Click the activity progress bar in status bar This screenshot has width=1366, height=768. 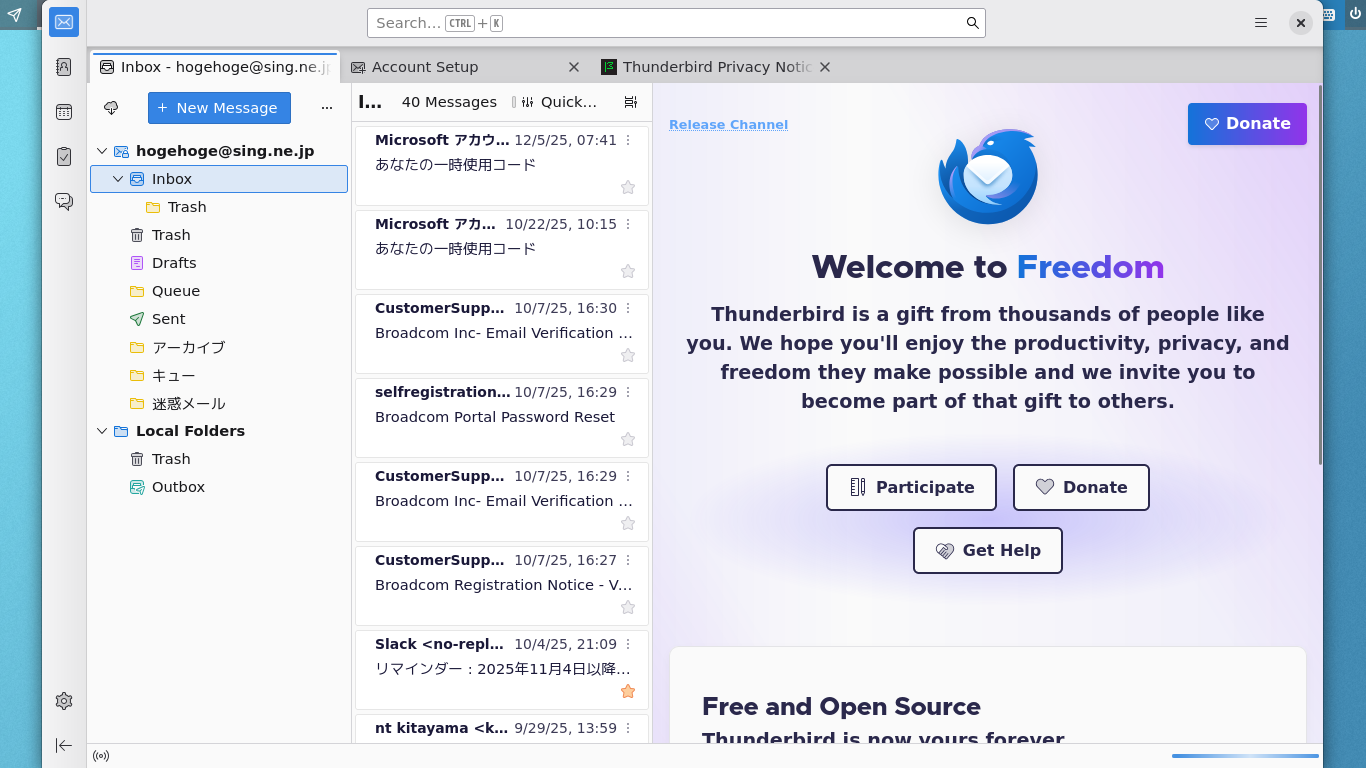tap(1245, 756)
